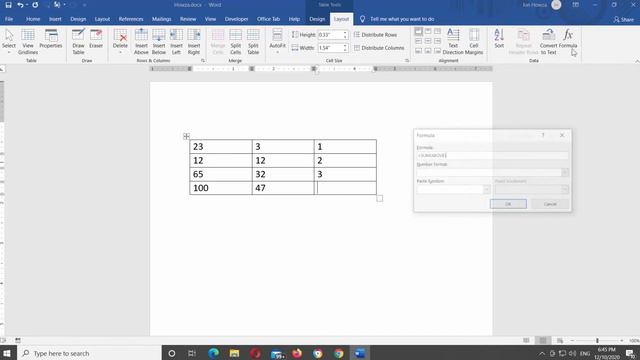Click the table cell containing 47

[x=283, y=188]
